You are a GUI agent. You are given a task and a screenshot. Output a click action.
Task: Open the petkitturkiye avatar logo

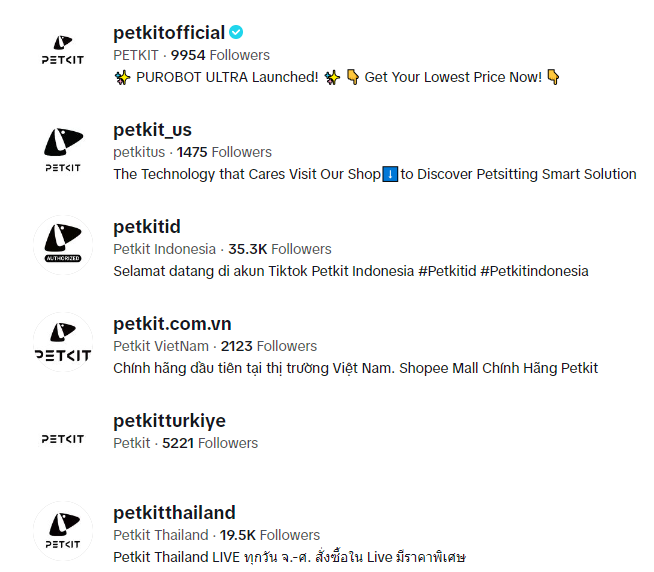pos(63,439)
